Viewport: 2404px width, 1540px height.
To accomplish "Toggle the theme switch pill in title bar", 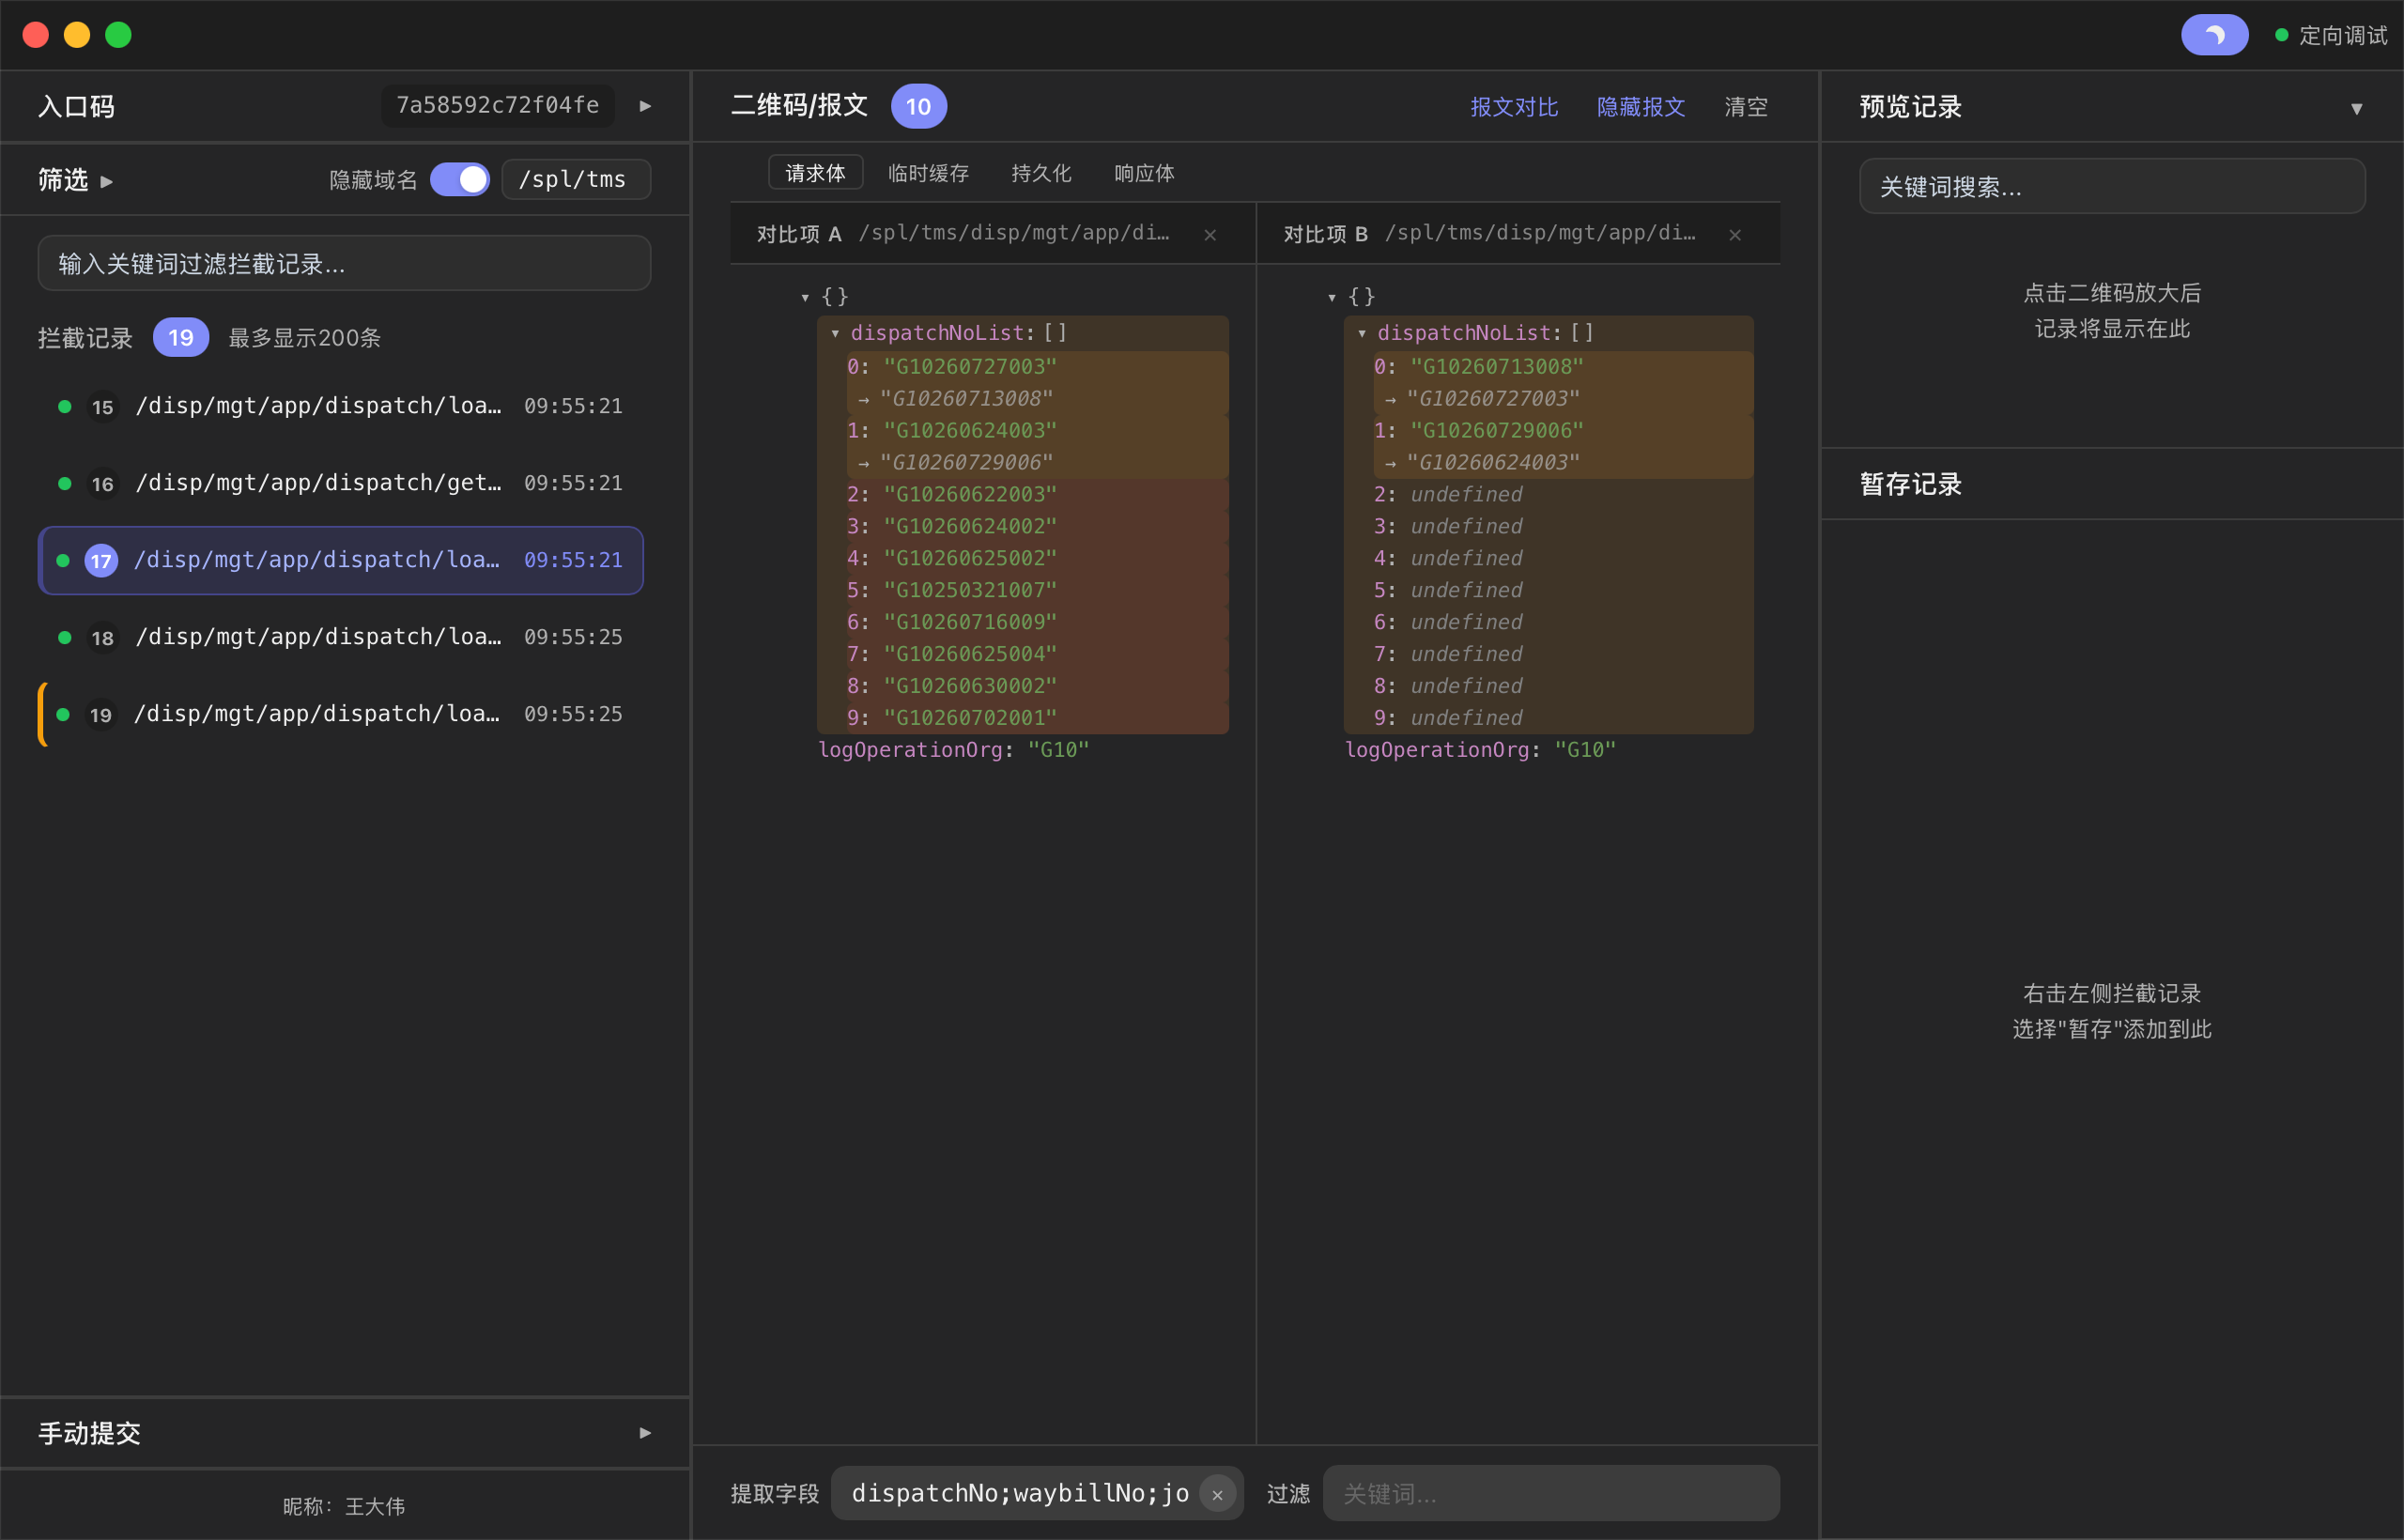I will (2214, 35).
